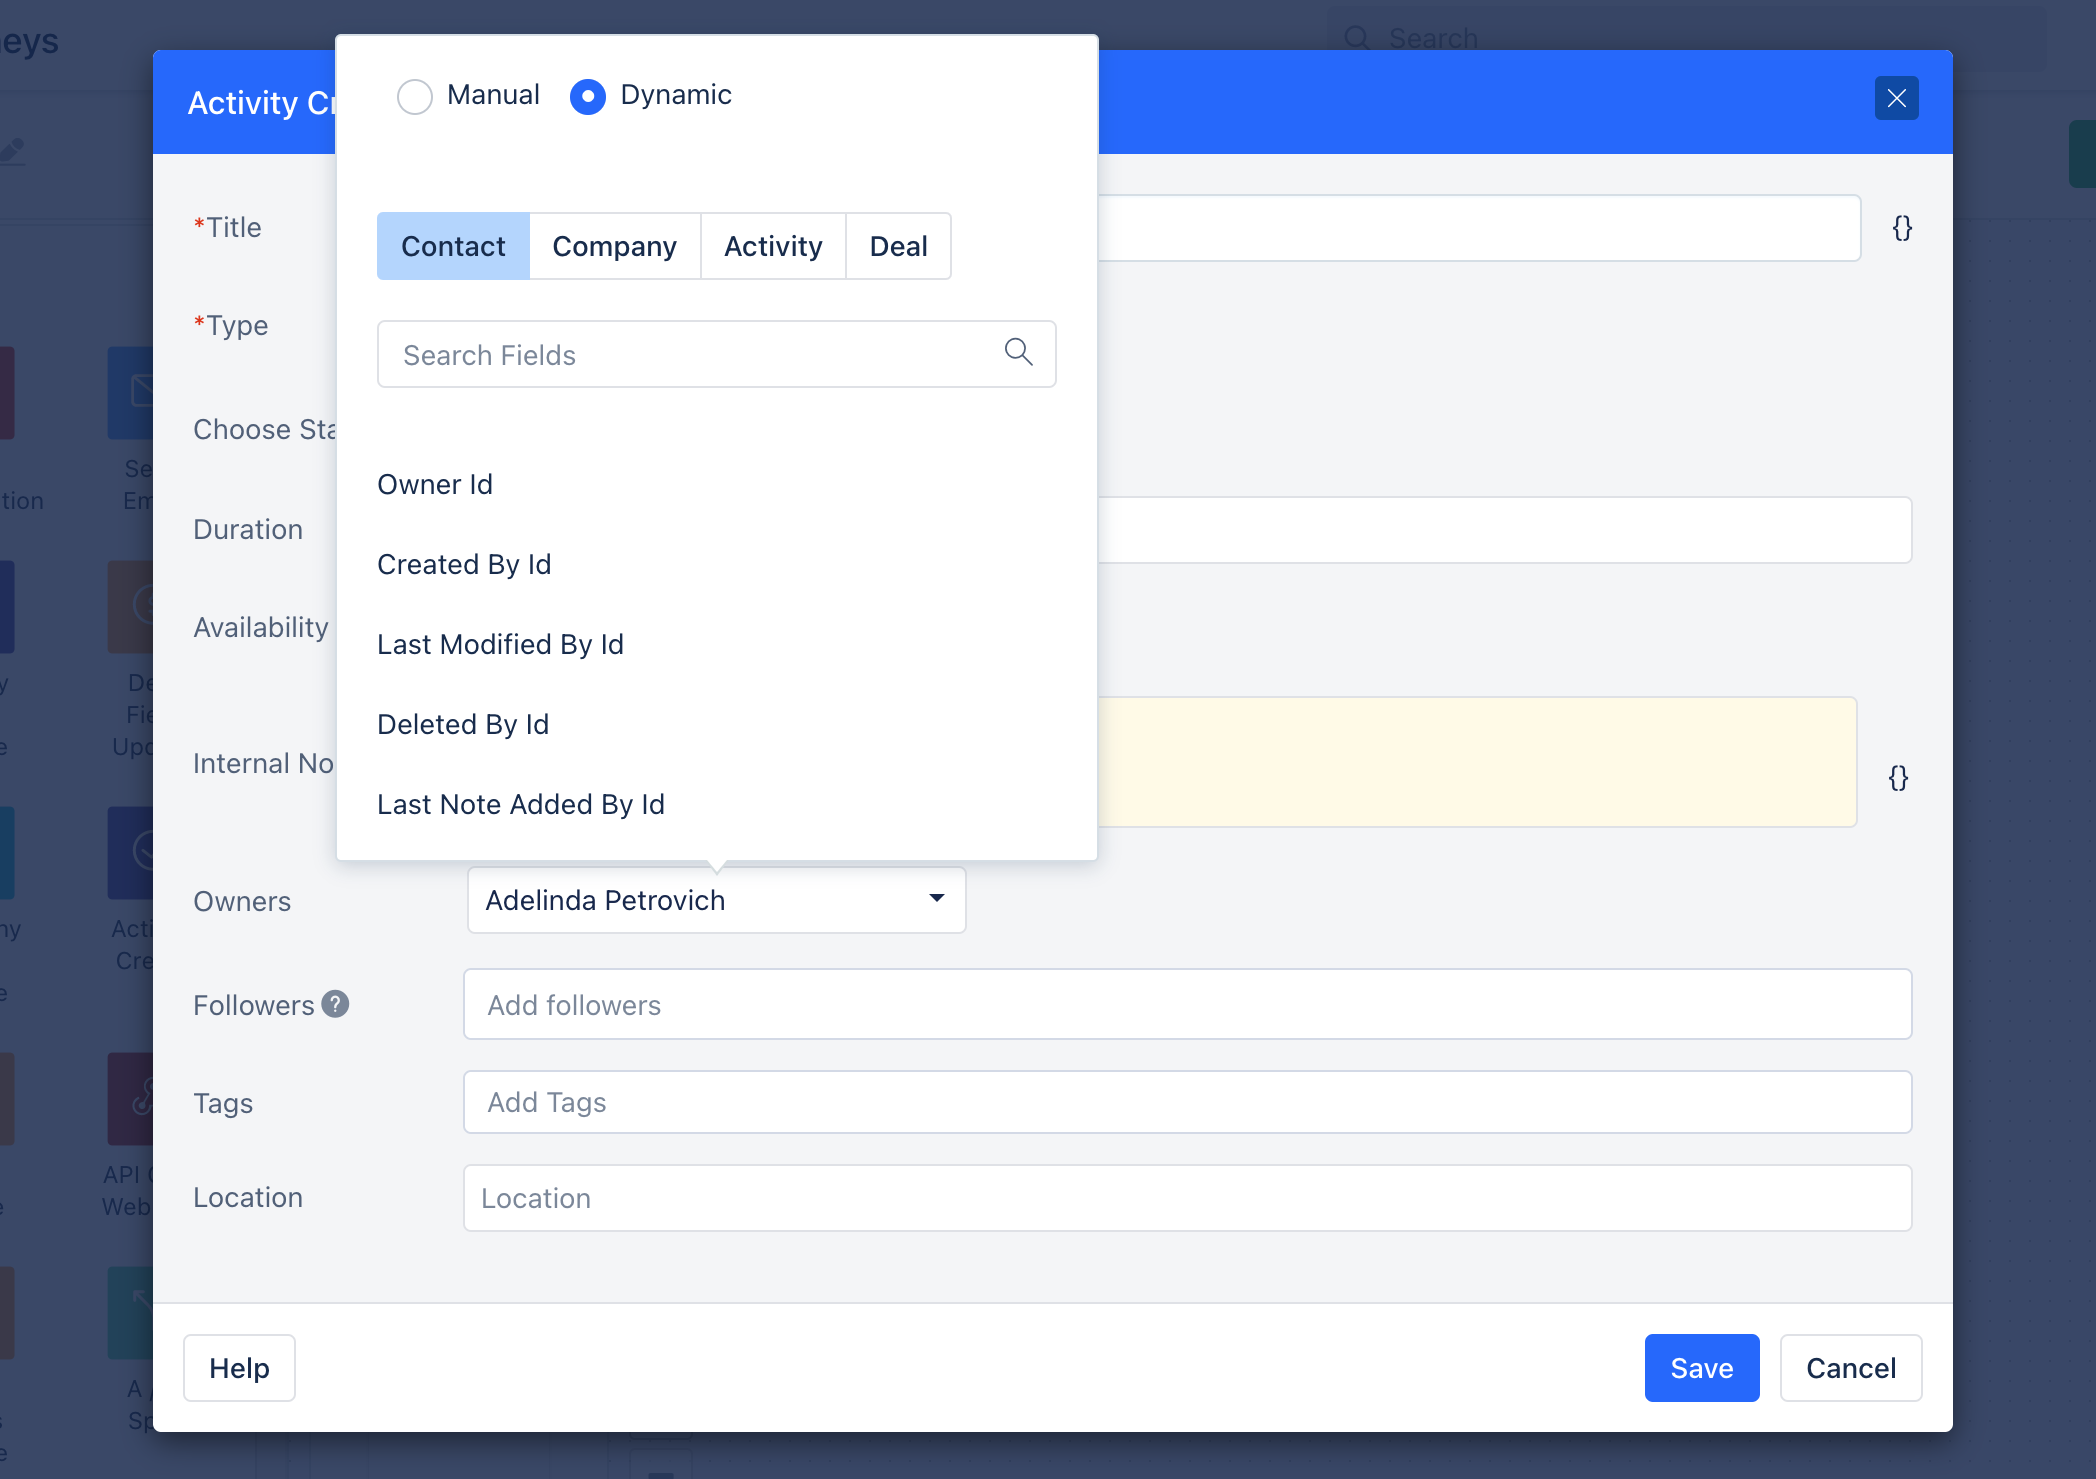Click the Cancel button
This screenshot has height=1479, width=2096.
pos(1851,1368)
